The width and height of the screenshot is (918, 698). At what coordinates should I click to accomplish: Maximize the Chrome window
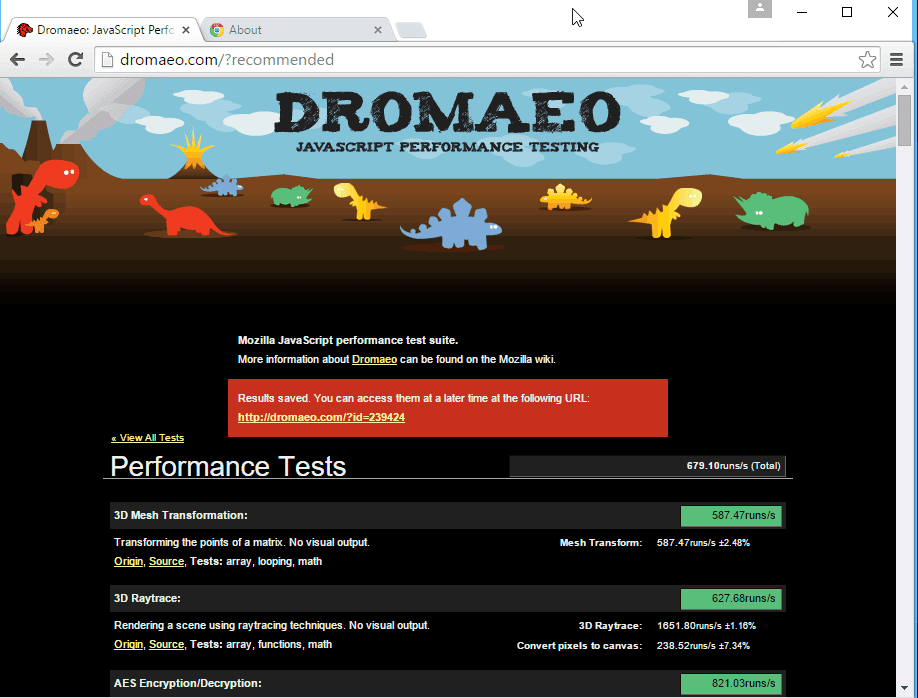[x=847, y=12]
